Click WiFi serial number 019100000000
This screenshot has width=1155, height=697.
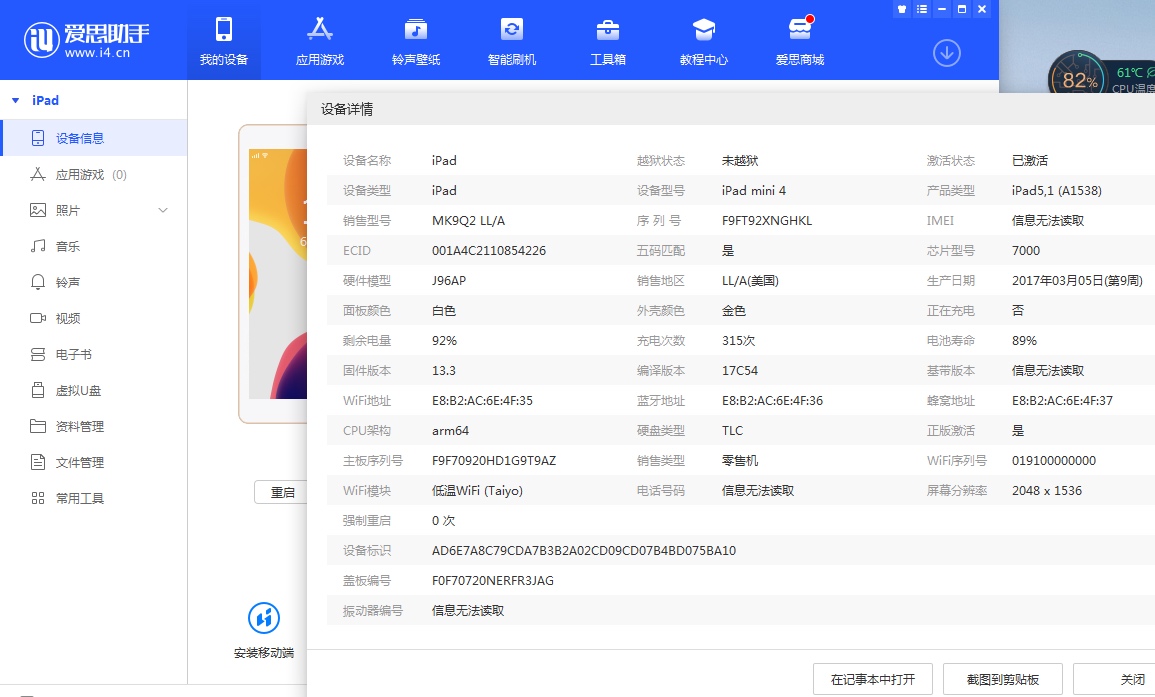click(x=1054, y=460)
